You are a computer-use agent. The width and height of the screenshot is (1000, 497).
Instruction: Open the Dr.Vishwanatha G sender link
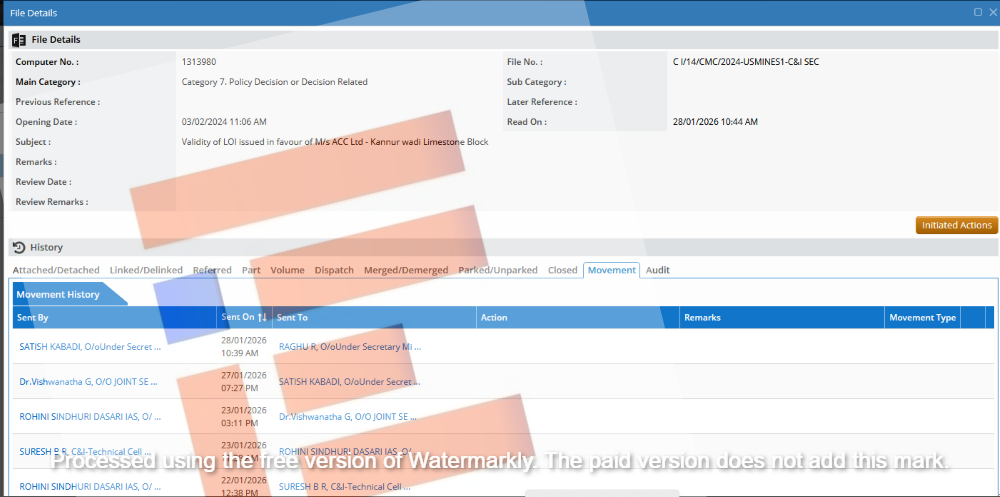(90, 382)
